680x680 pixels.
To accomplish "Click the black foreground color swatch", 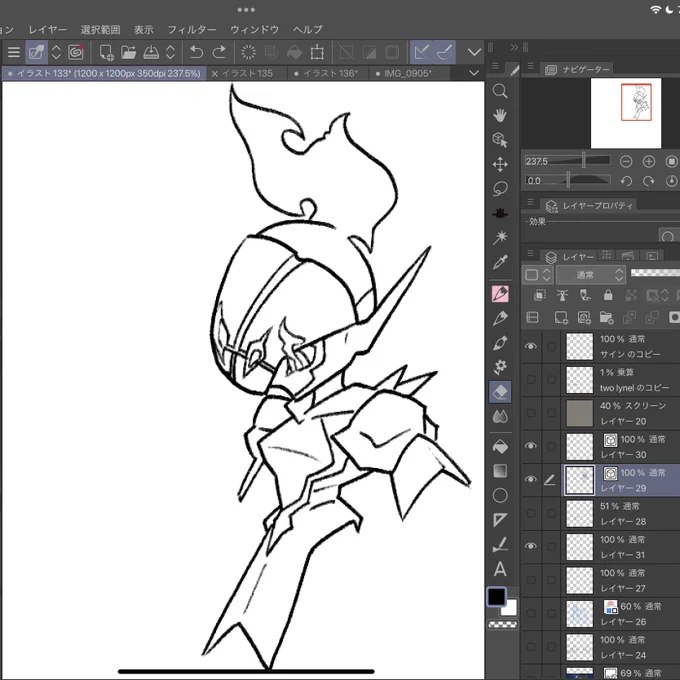I will pyautogui.click(x=497, y=597).
